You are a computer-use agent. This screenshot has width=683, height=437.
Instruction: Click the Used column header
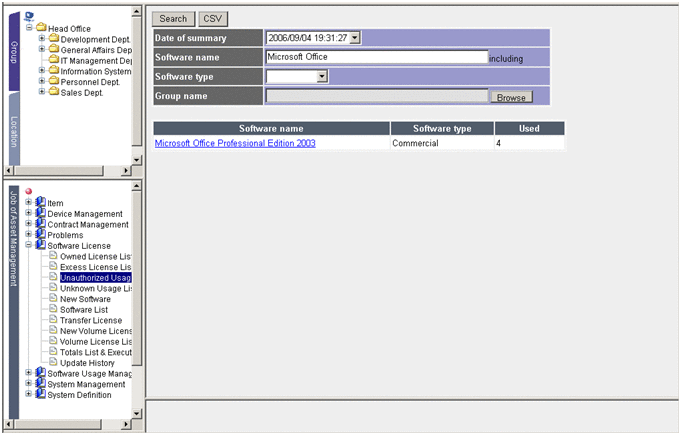(529, 129)
